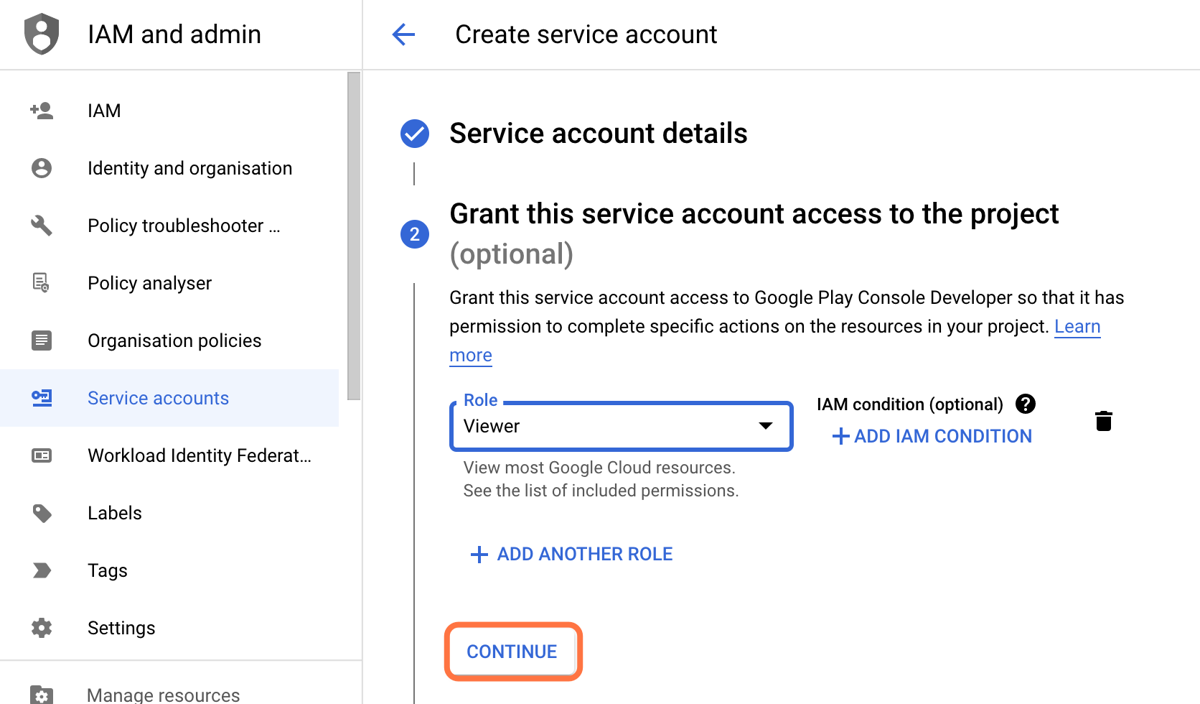Click ADD ANOTHER ROLE
1200x704 pixels.
571,554
